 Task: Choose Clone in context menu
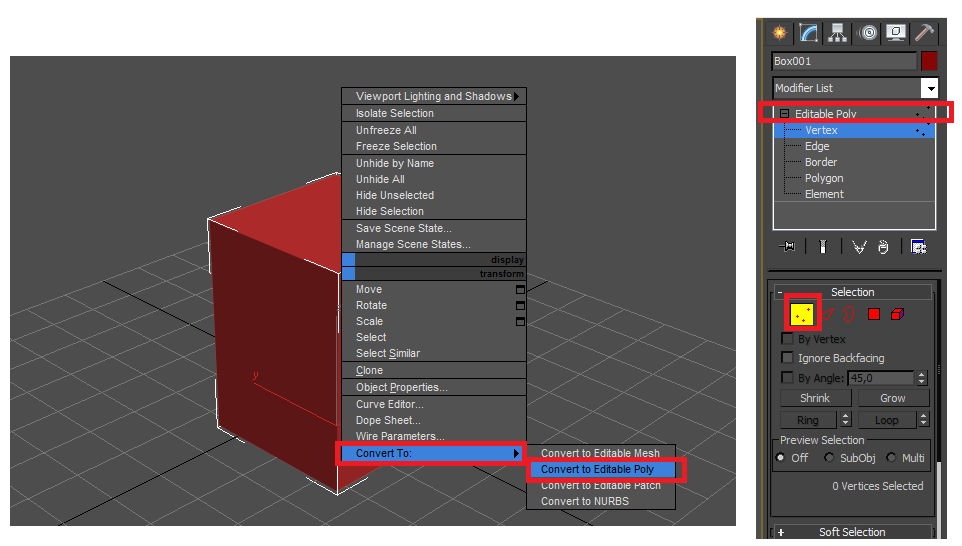(x=434, y=371)
